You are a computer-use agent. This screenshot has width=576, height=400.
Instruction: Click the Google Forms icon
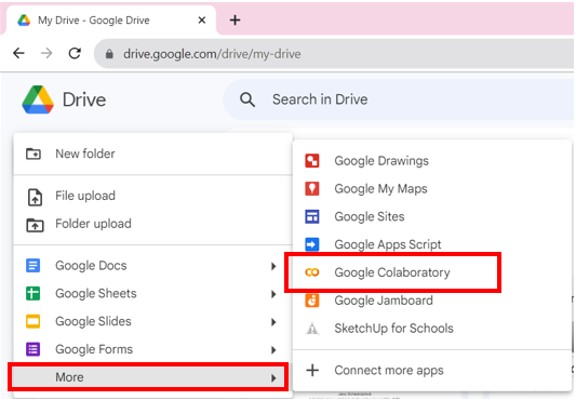pyautogui.click(x=33, y=349)
